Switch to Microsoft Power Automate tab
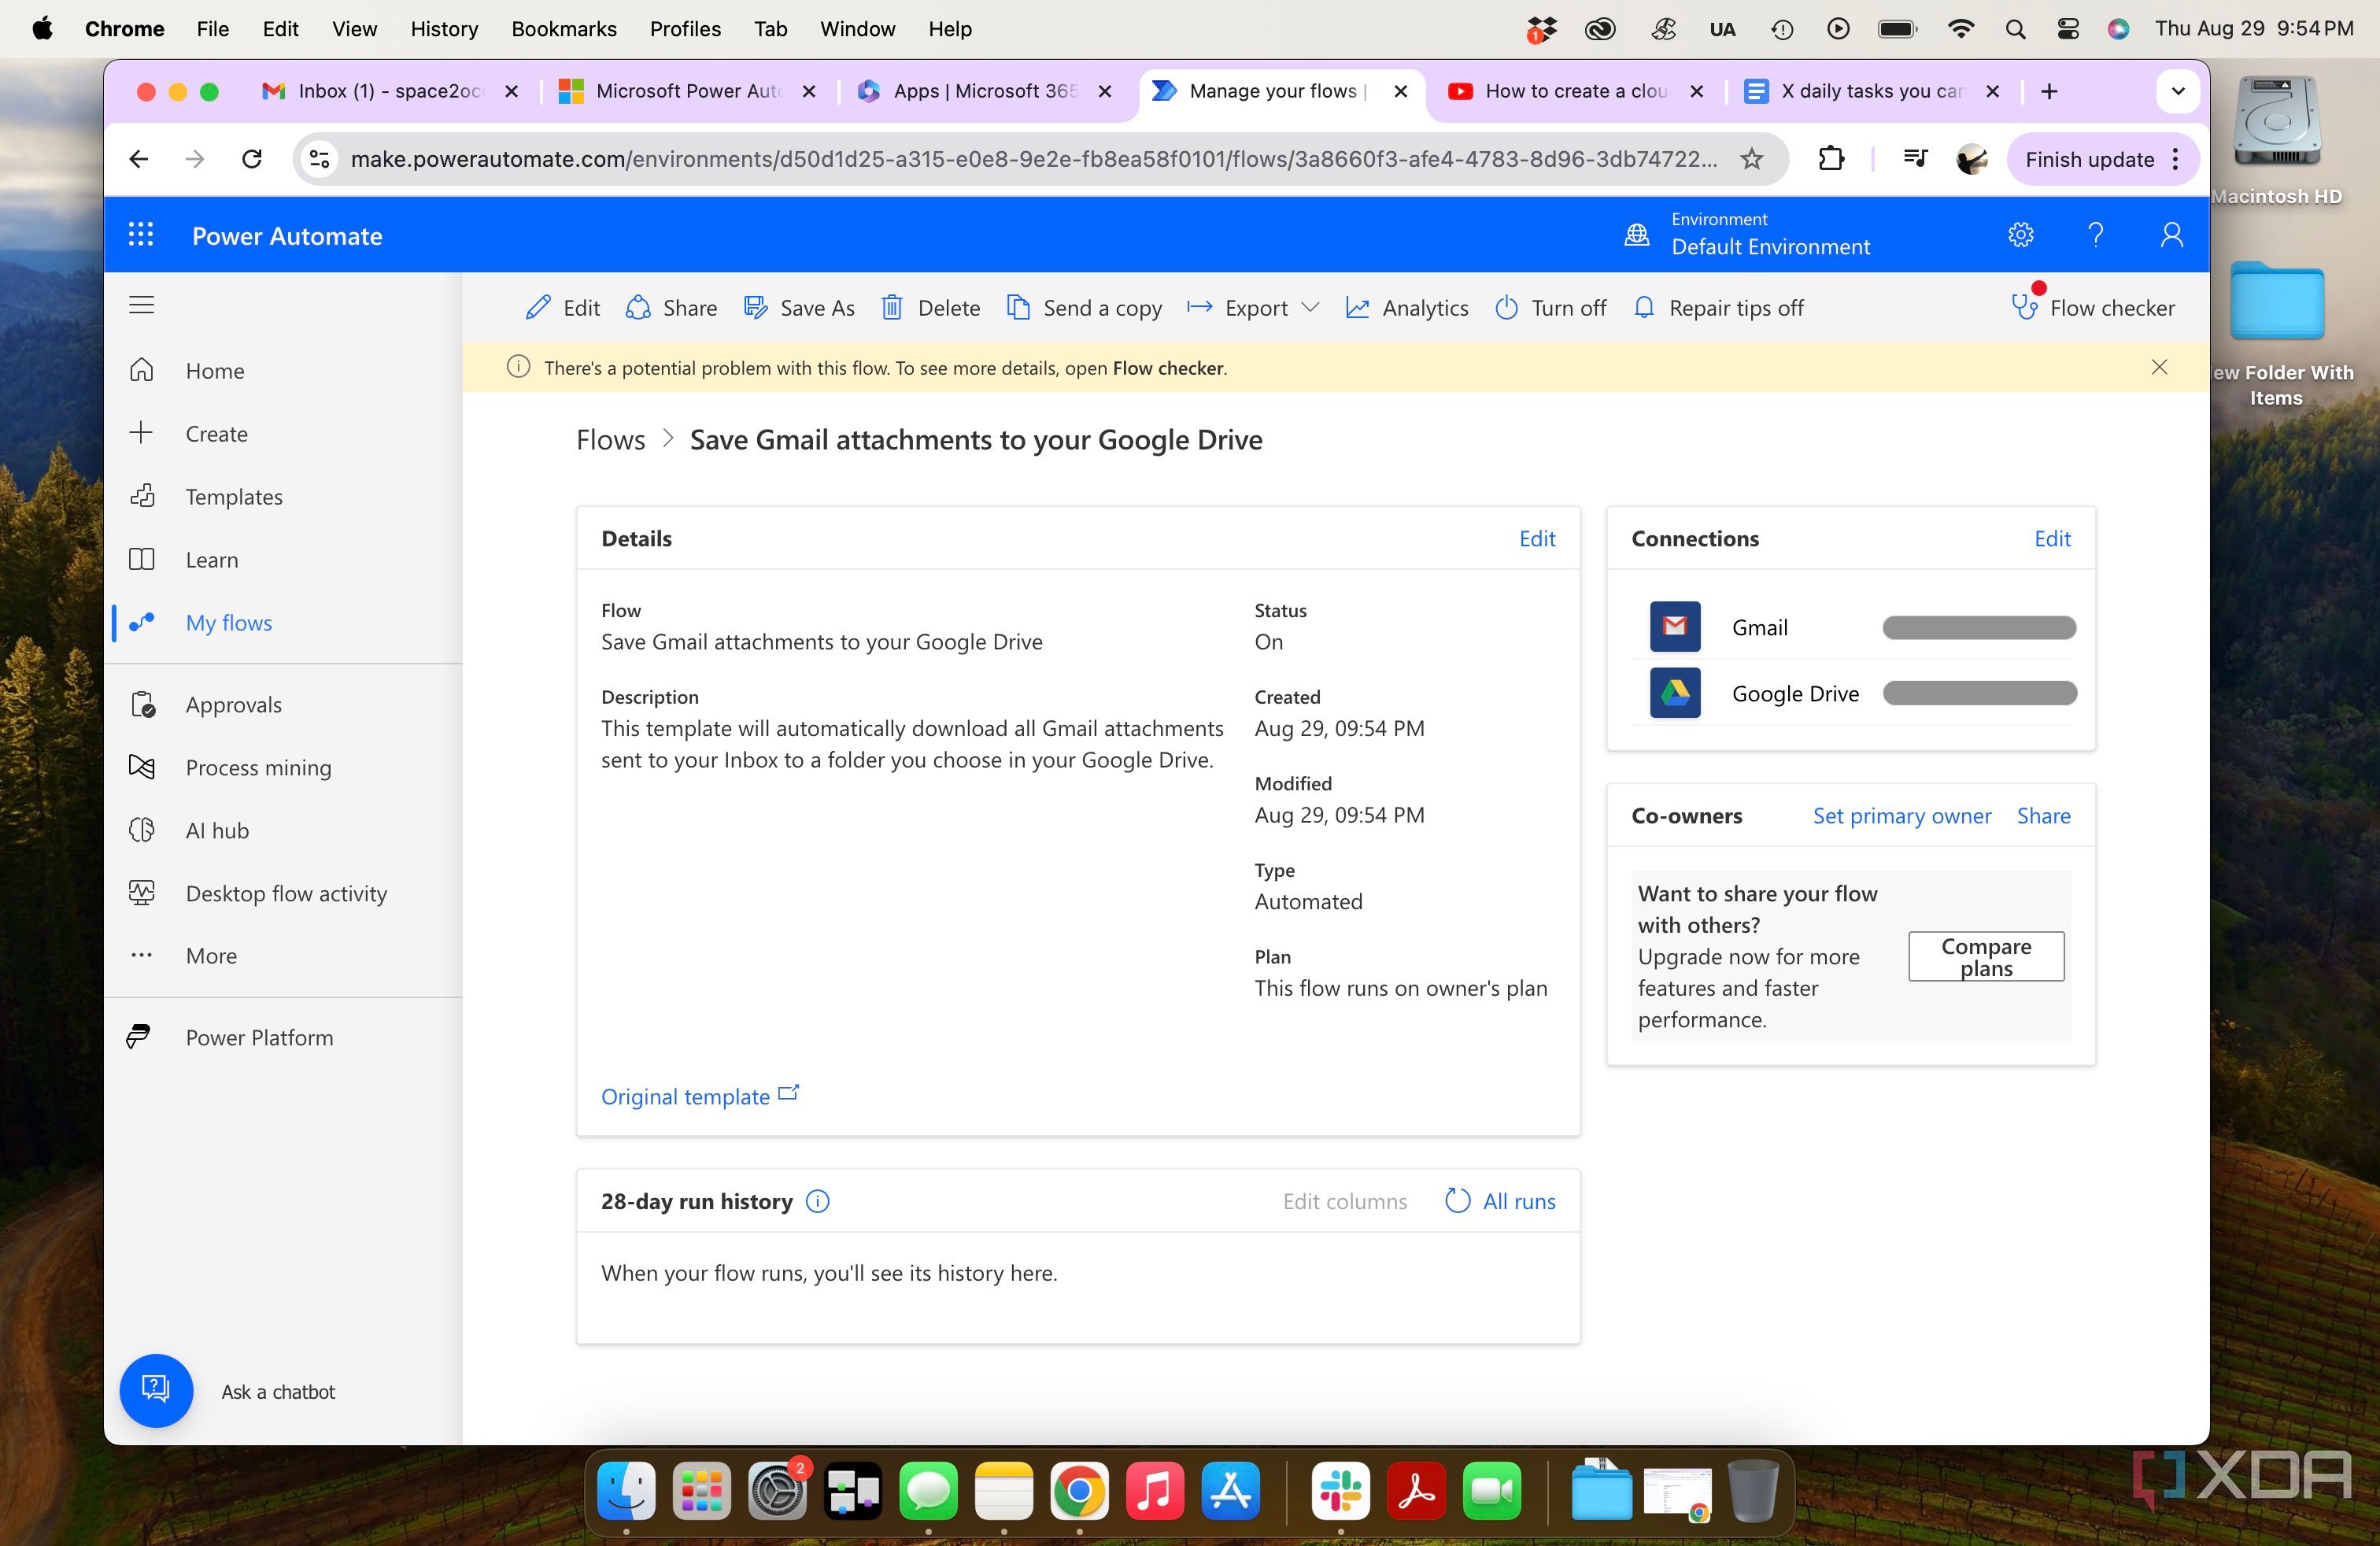Image resolution: width=2380 pixels, height=1546 pixels. pyautogui.click(x=687, y=91)
